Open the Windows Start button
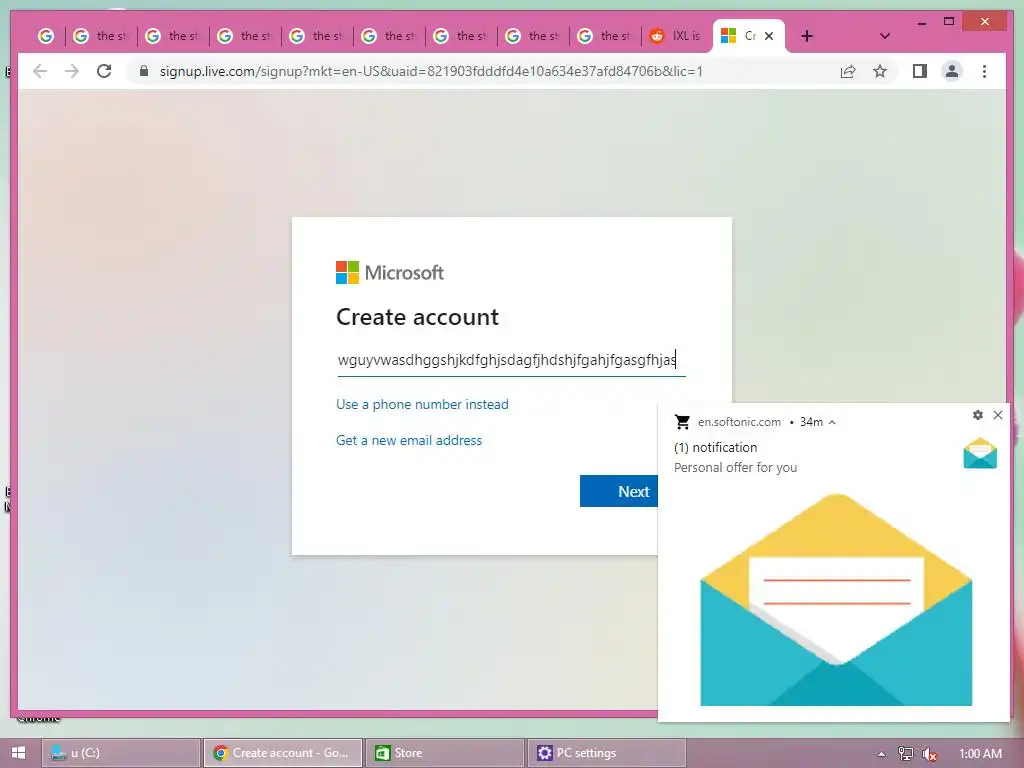The width and height of the screenshot is (1024, 768). pyautogui.click(x=18, y=753)
